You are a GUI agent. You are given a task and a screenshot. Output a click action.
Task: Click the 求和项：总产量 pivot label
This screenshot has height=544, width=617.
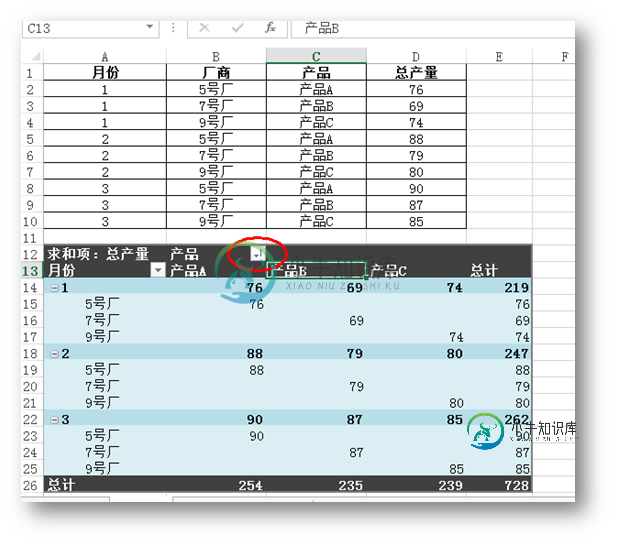98,254
